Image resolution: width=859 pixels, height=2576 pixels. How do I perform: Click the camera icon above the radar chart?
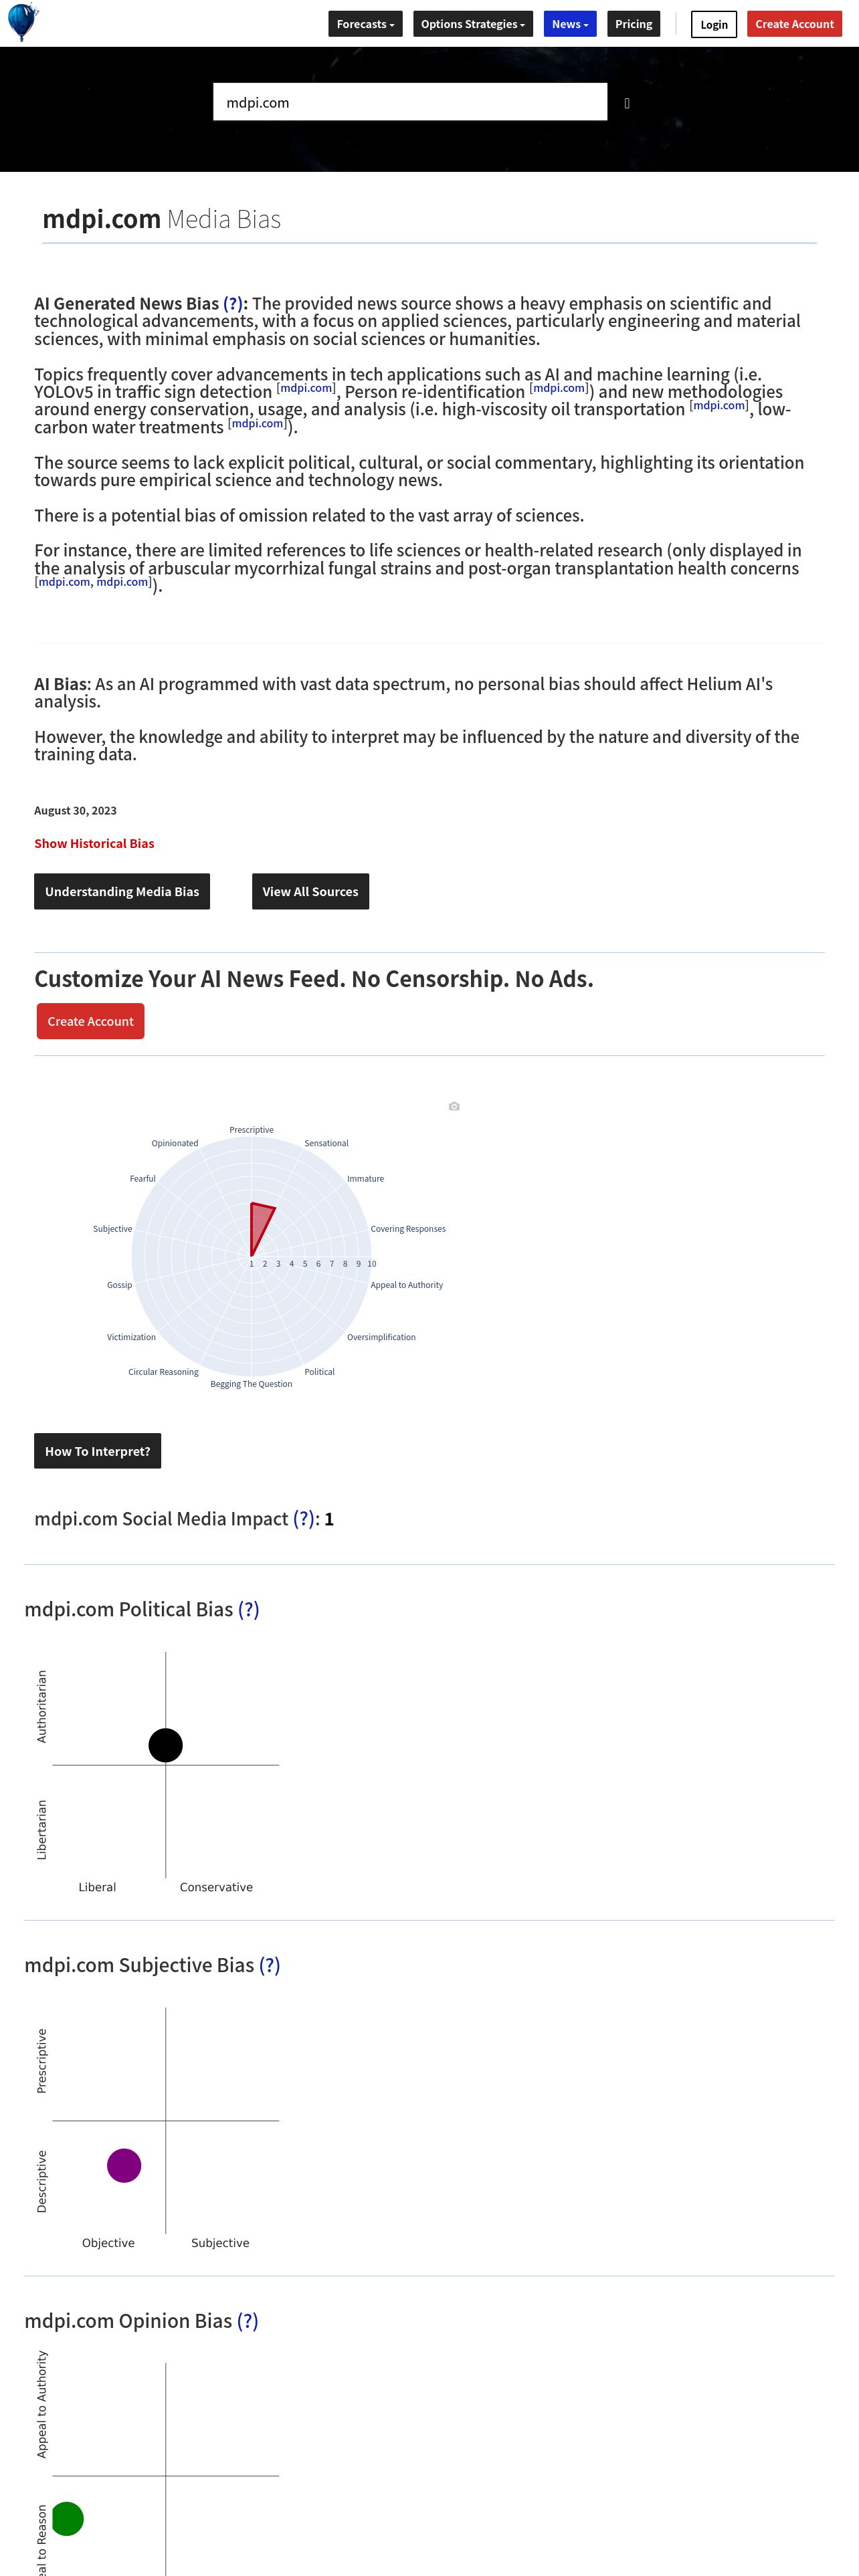[454, 1106]
